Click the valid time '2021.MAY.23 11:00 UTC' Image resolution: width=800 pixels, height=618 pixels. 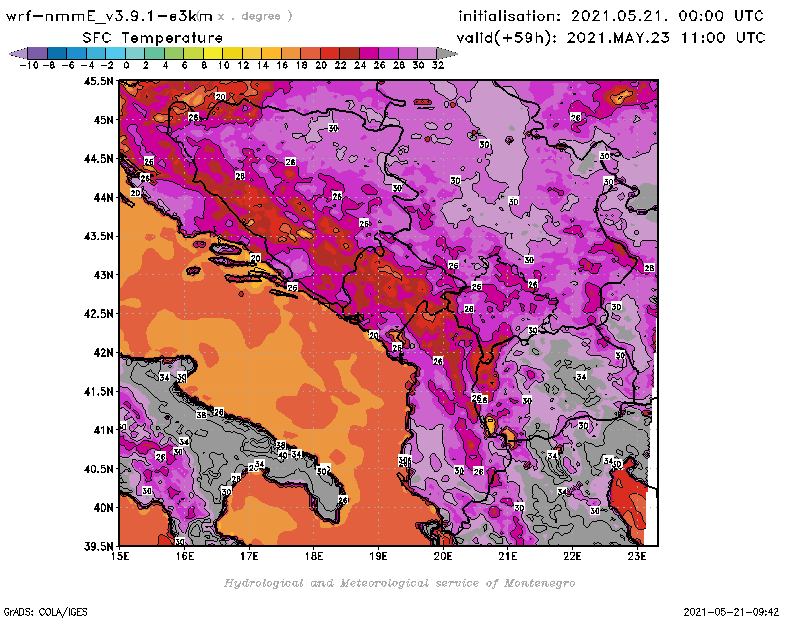(666, 38)
